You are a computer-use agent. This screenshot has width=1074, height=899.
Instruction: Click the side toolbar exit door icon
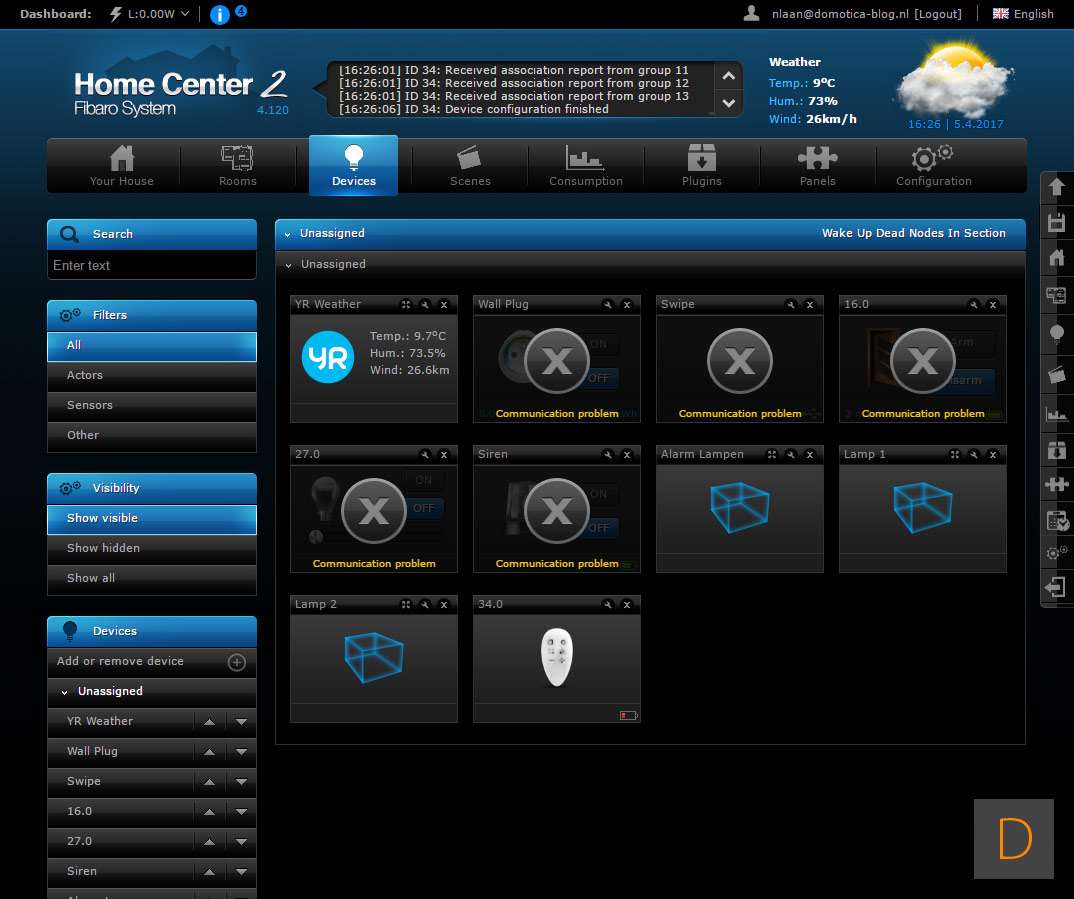(1055, 587)
